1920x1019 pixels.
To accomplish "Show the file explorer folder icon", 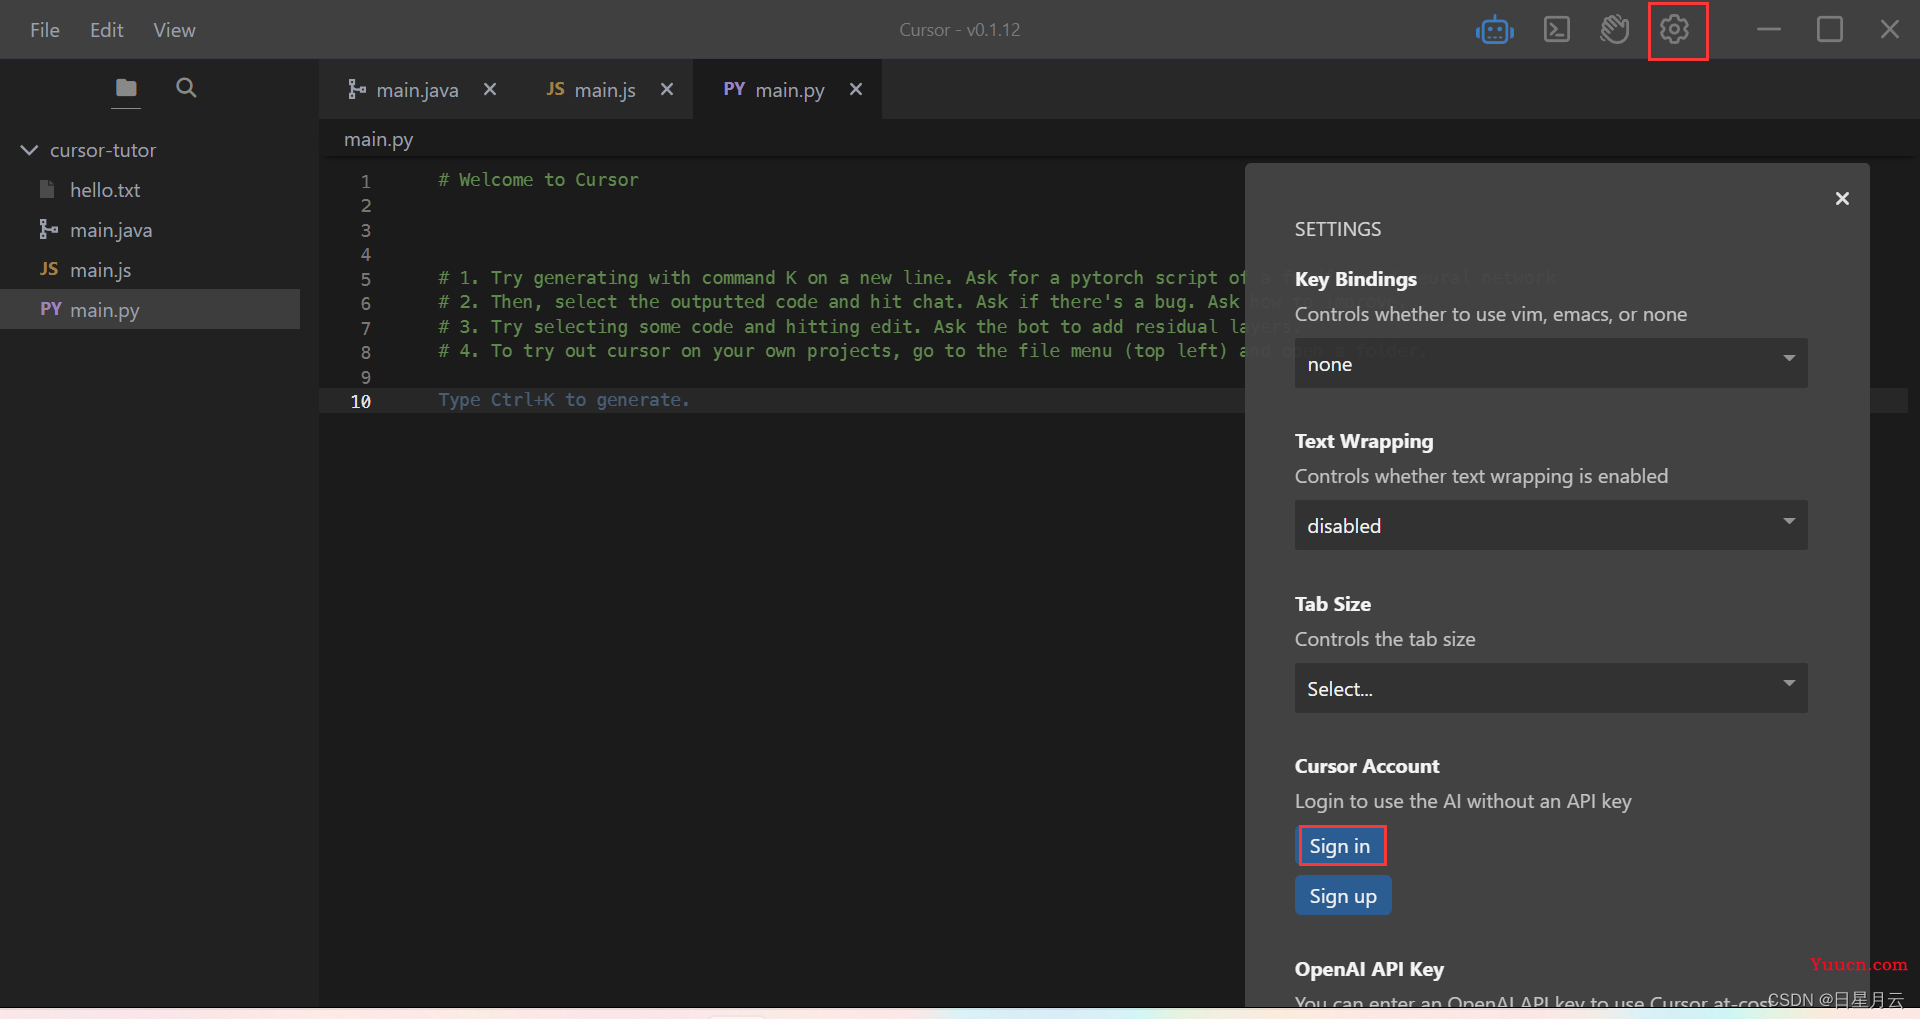I will pyautogui.click(x=126, y=88).
